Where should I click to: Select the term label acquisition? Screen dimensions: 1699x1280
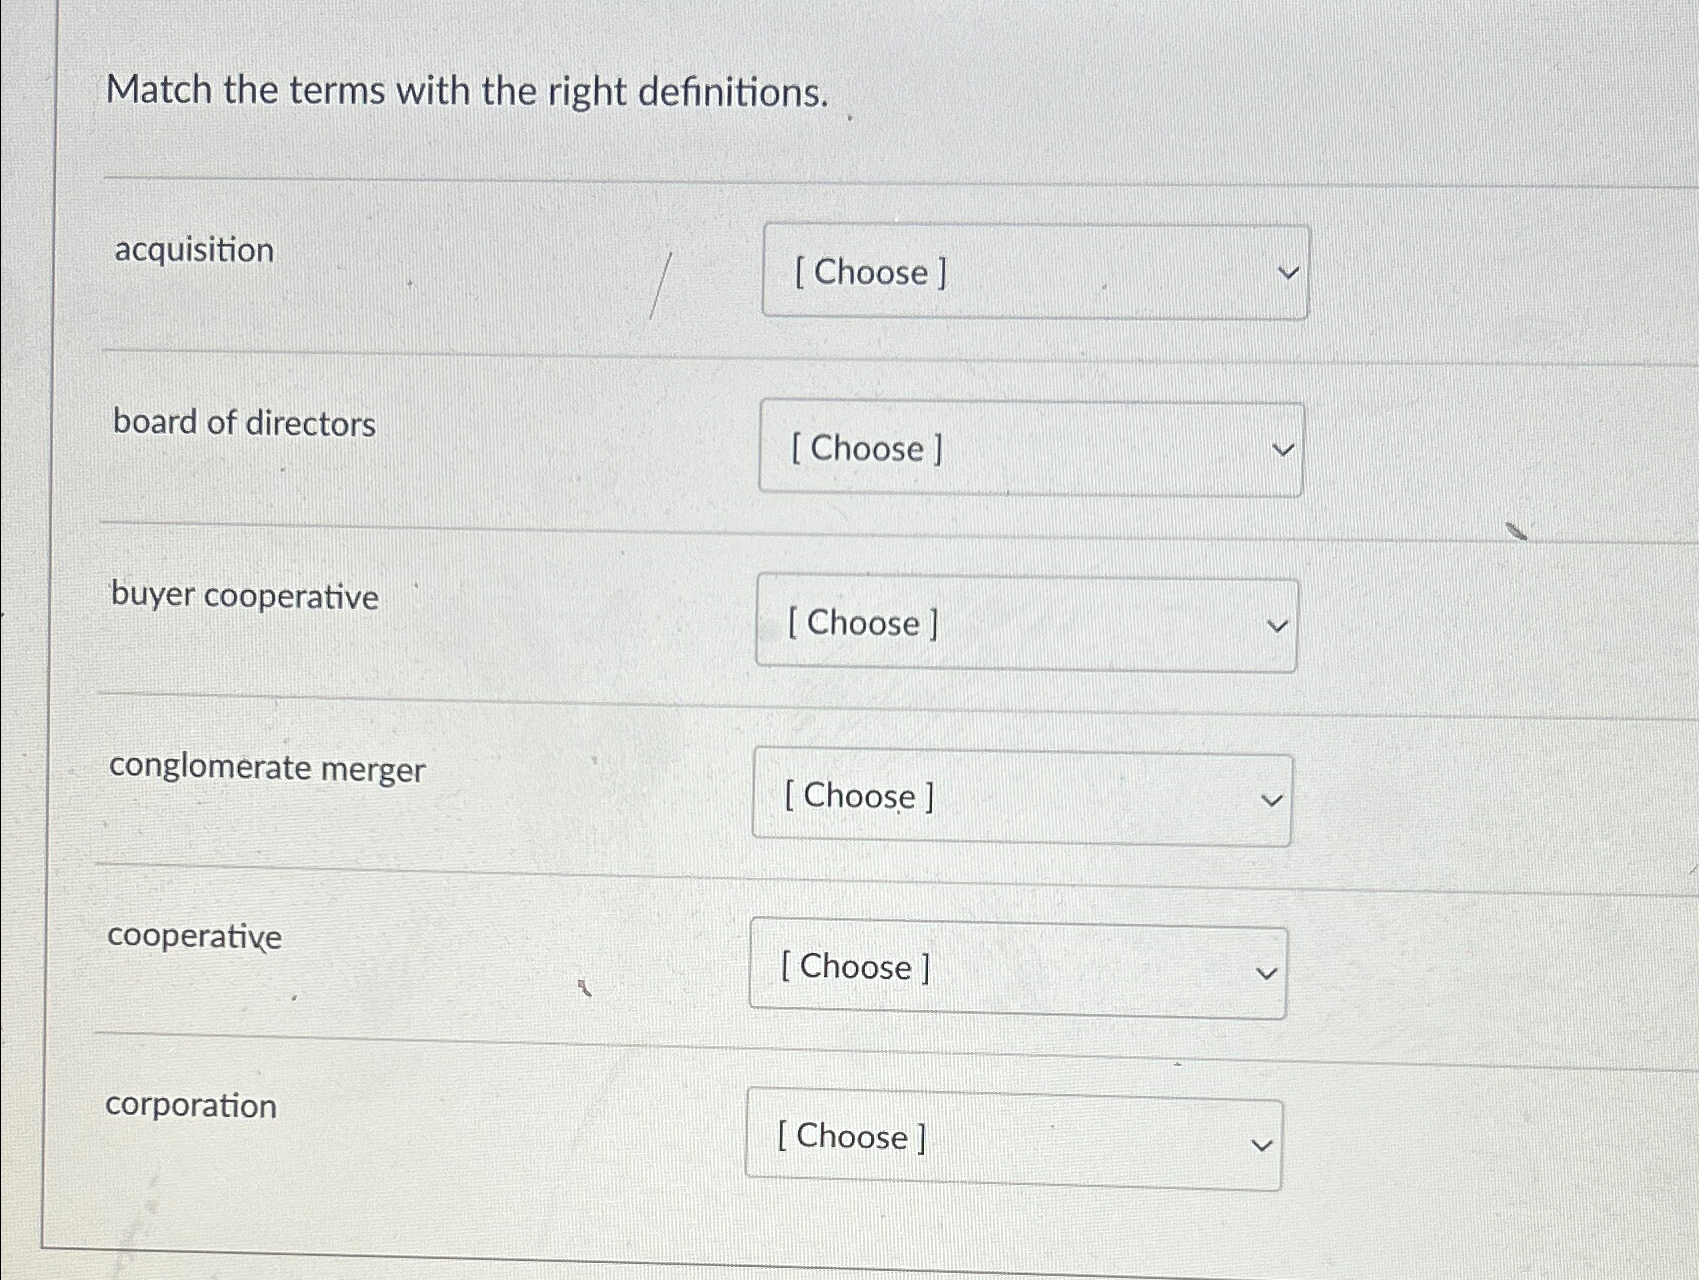pos(194,252)
